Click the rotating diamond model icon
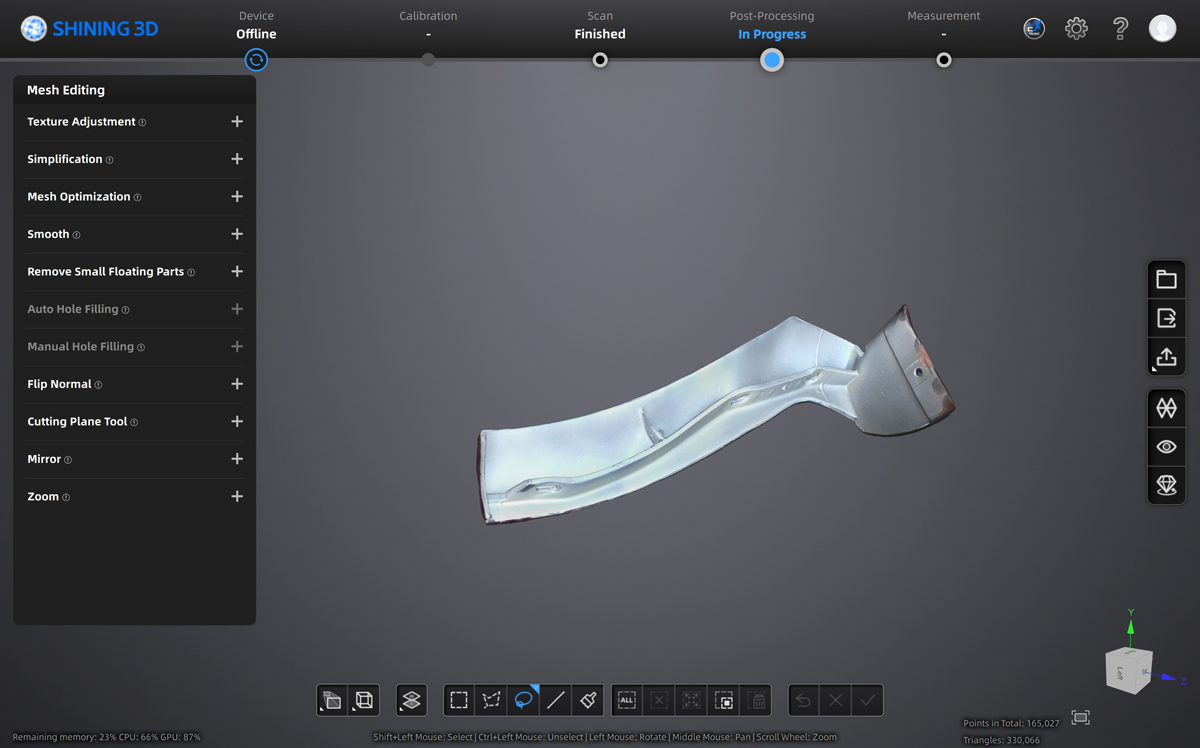1200x748 pixels. tap(1166, 486)
